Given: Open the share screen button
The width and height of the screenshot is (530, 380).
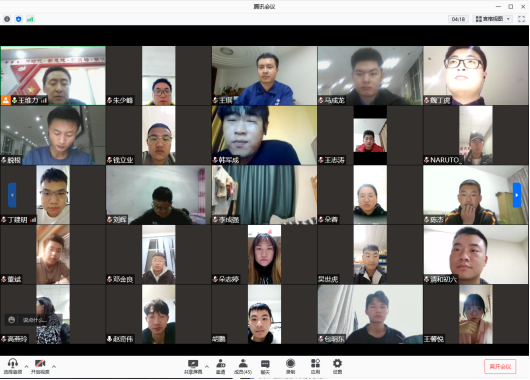Looking at the screenshot, I should [193, 366].
